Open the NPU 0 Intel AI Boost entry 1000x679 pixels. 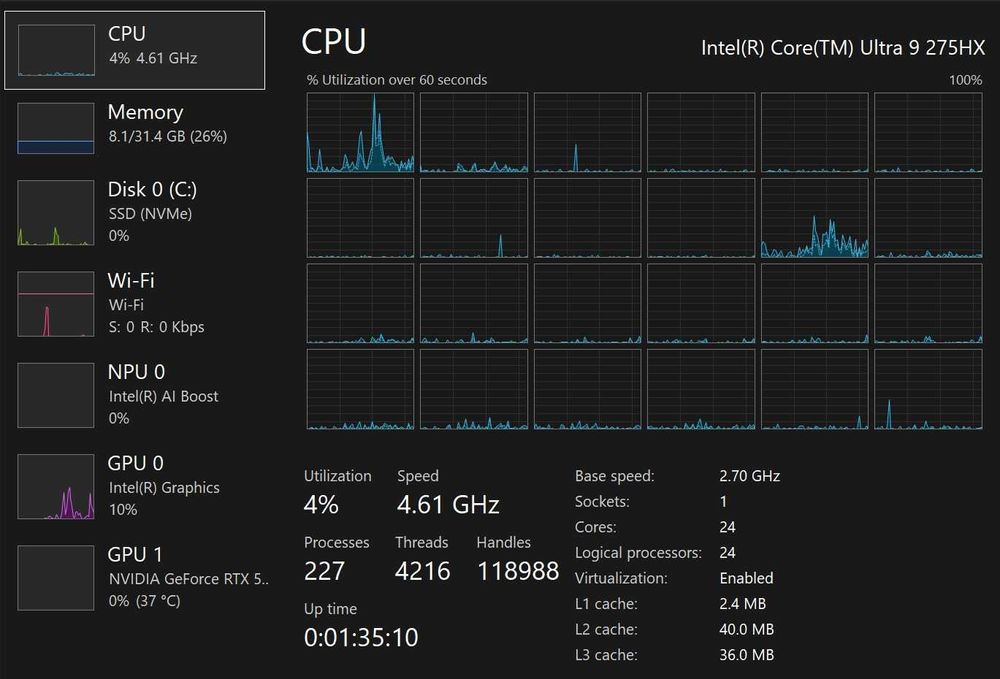coord(162,395)
